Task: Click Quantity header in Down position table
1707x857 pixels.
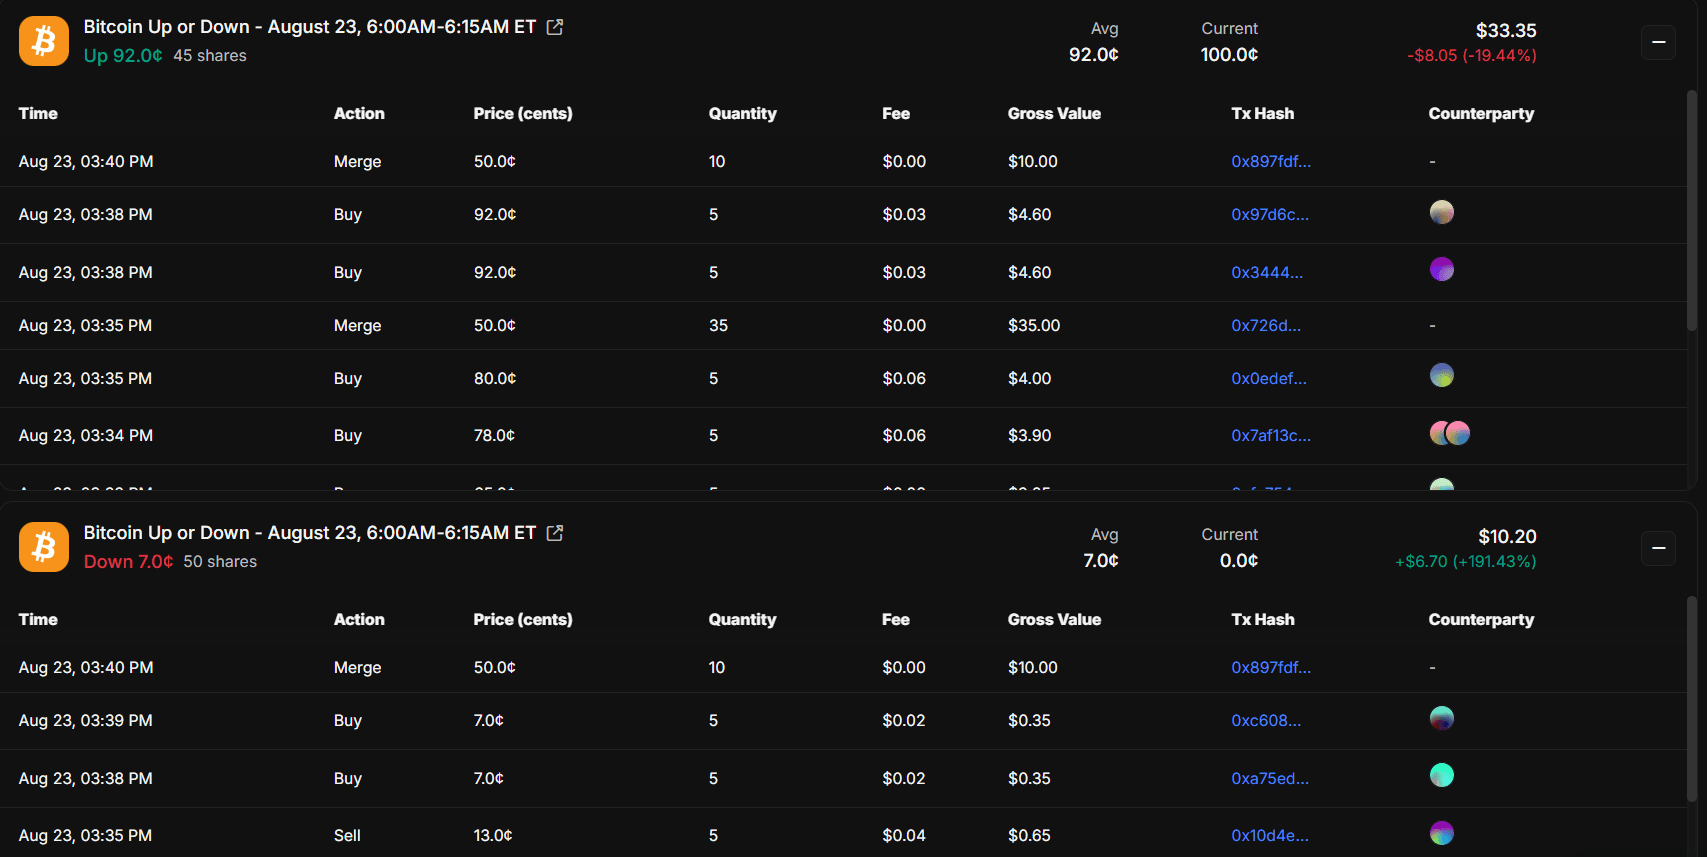Action: [742, 619]
